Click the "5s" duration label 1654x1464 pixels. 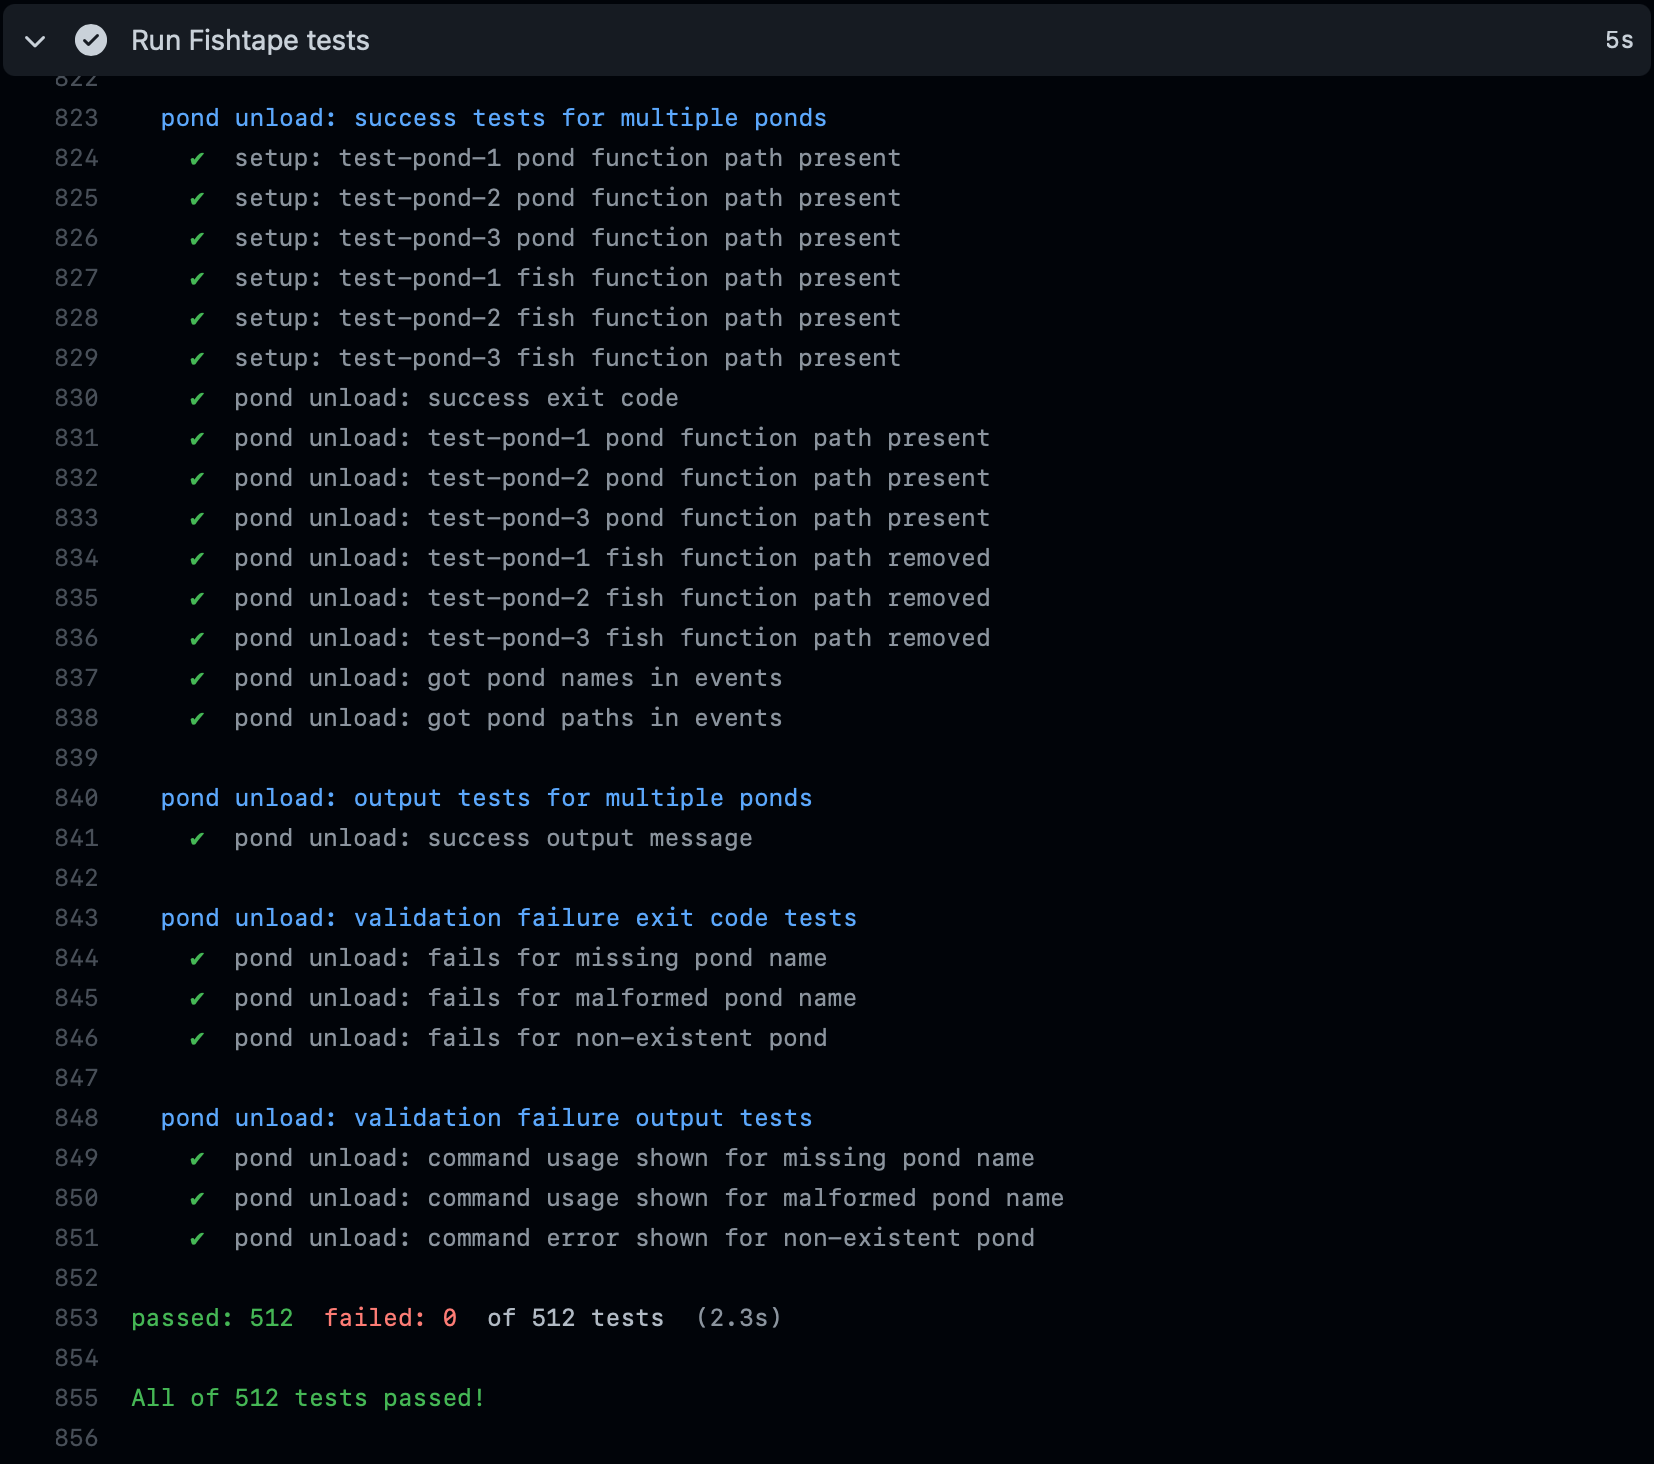tap(1617, 40)
